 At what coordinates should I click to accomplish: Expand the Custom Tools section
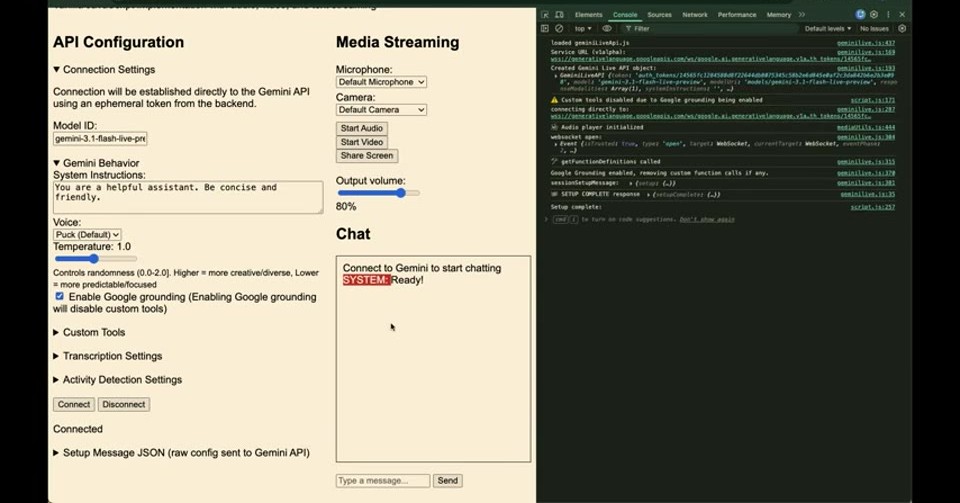coord(89,332)
